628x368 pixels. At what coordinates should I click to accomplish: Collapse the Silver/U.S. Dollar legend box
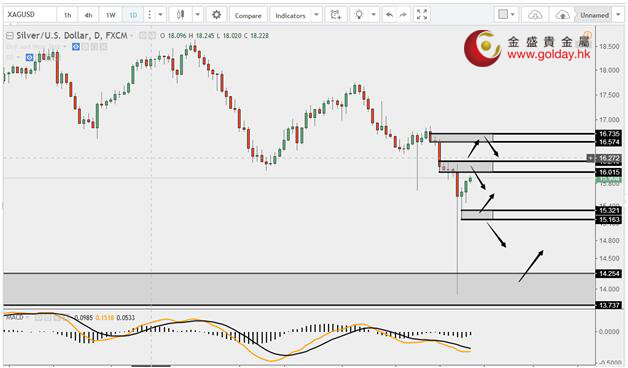tap(10, 36)
